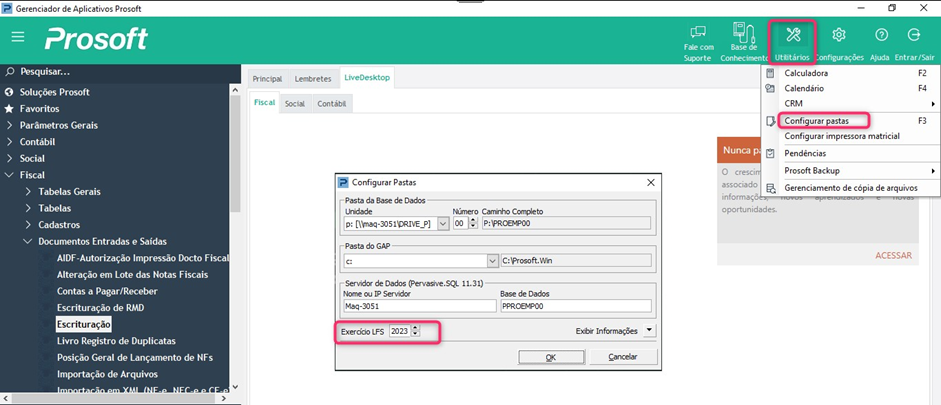Click the sidebar horizontal scrollbar

click(115, 398)
